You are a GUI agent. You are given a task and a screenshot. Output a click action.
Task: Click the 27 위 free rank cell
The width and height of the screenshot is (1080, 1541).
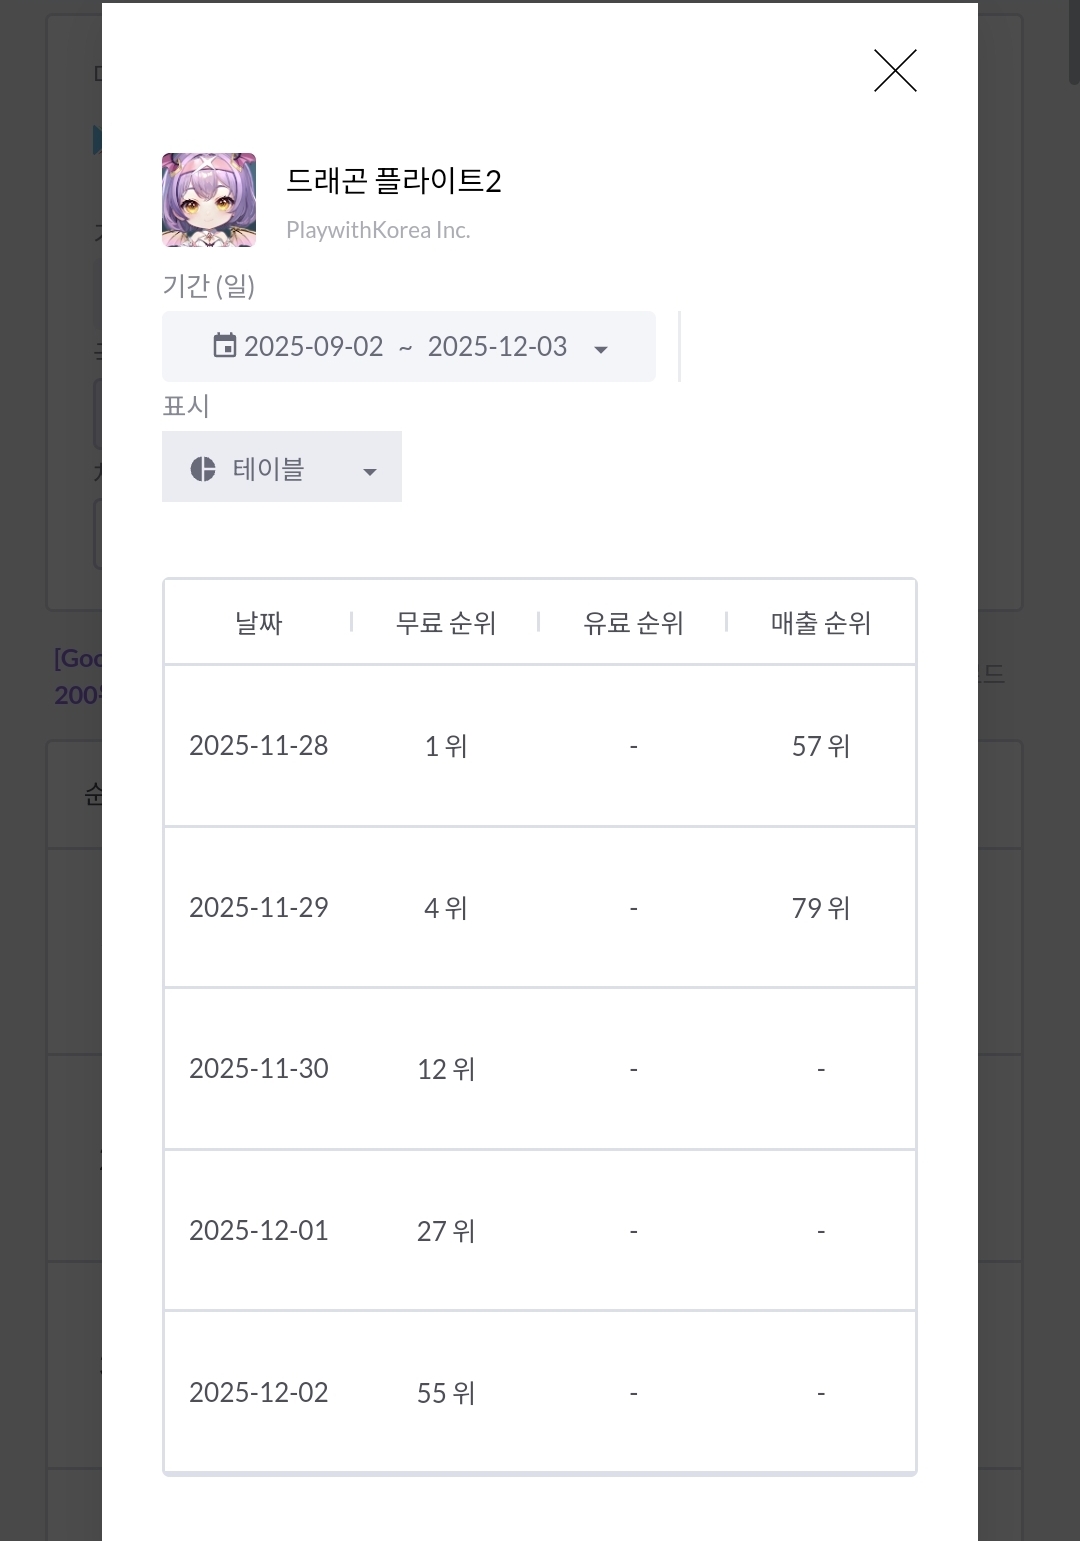point(446,1231)
